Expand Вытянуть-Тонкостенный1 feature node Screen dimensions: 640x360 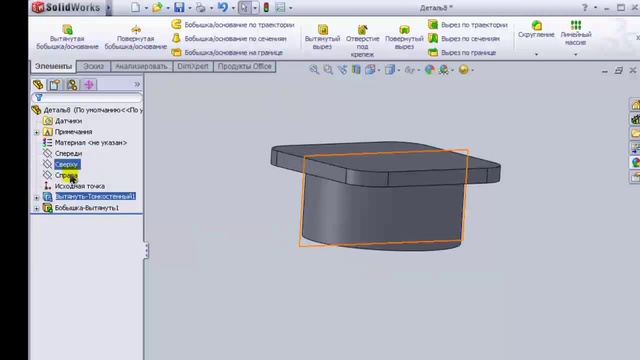pos(36,198)
